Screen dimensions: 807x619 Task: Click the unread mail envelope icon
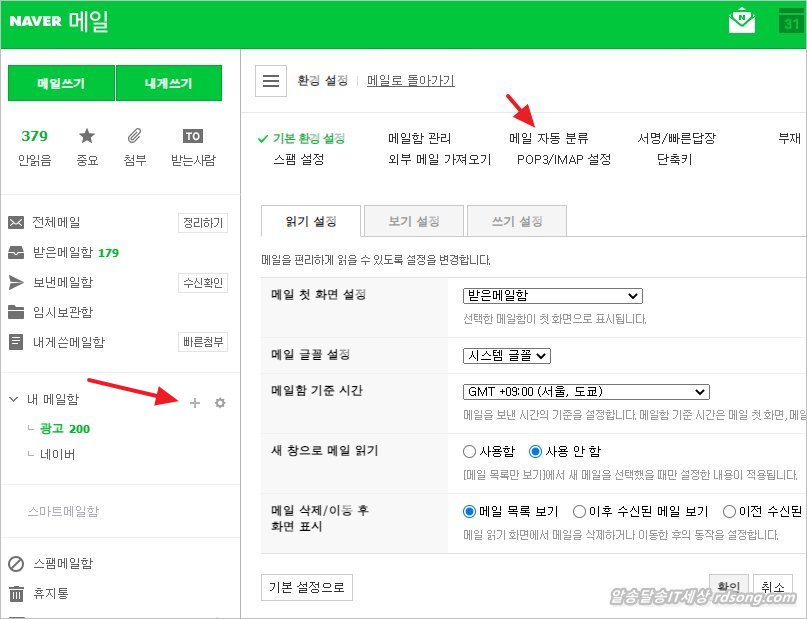(34, 137)
